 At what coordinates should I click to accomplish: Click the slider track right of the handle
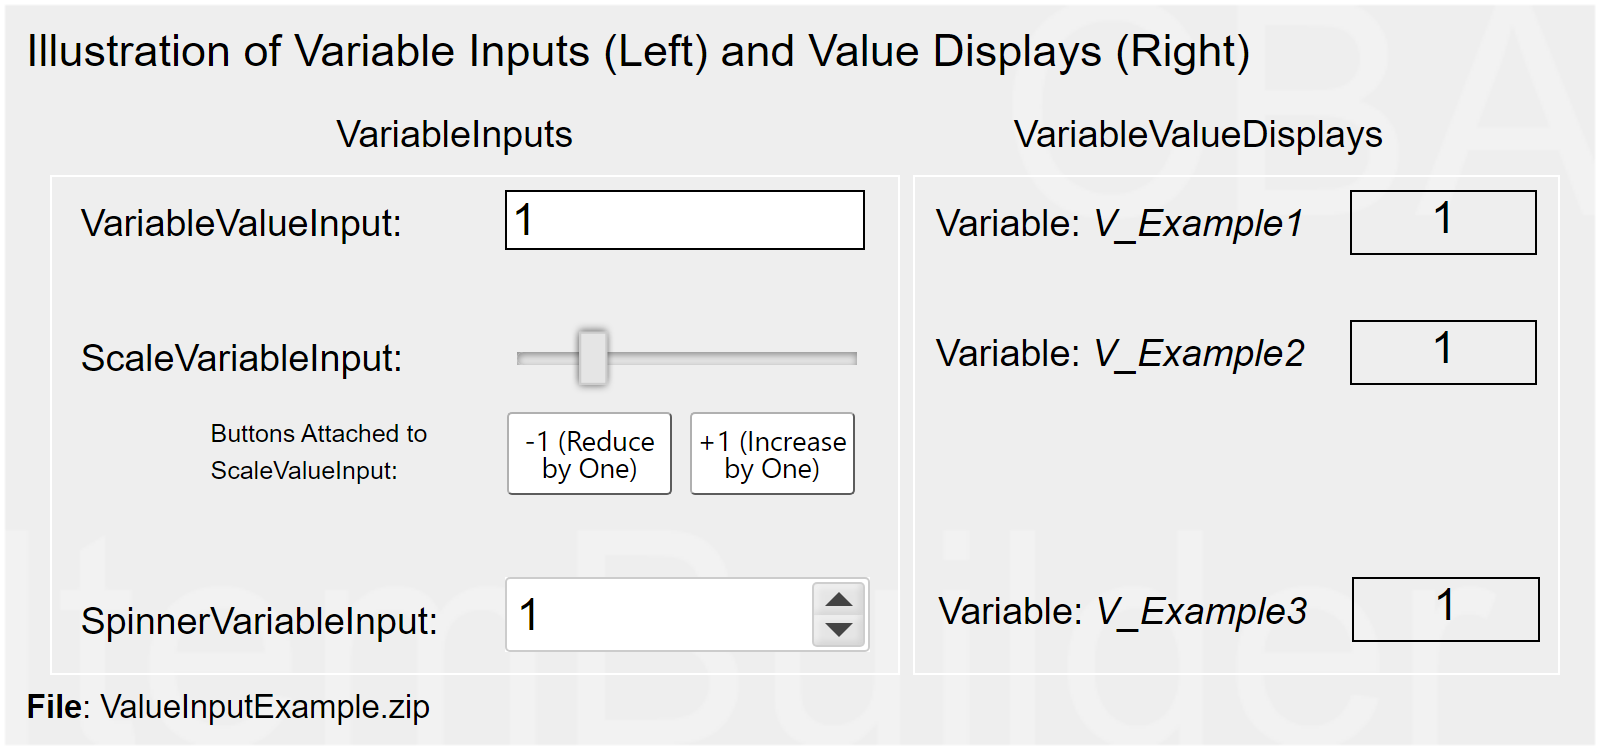coord(730,358)
